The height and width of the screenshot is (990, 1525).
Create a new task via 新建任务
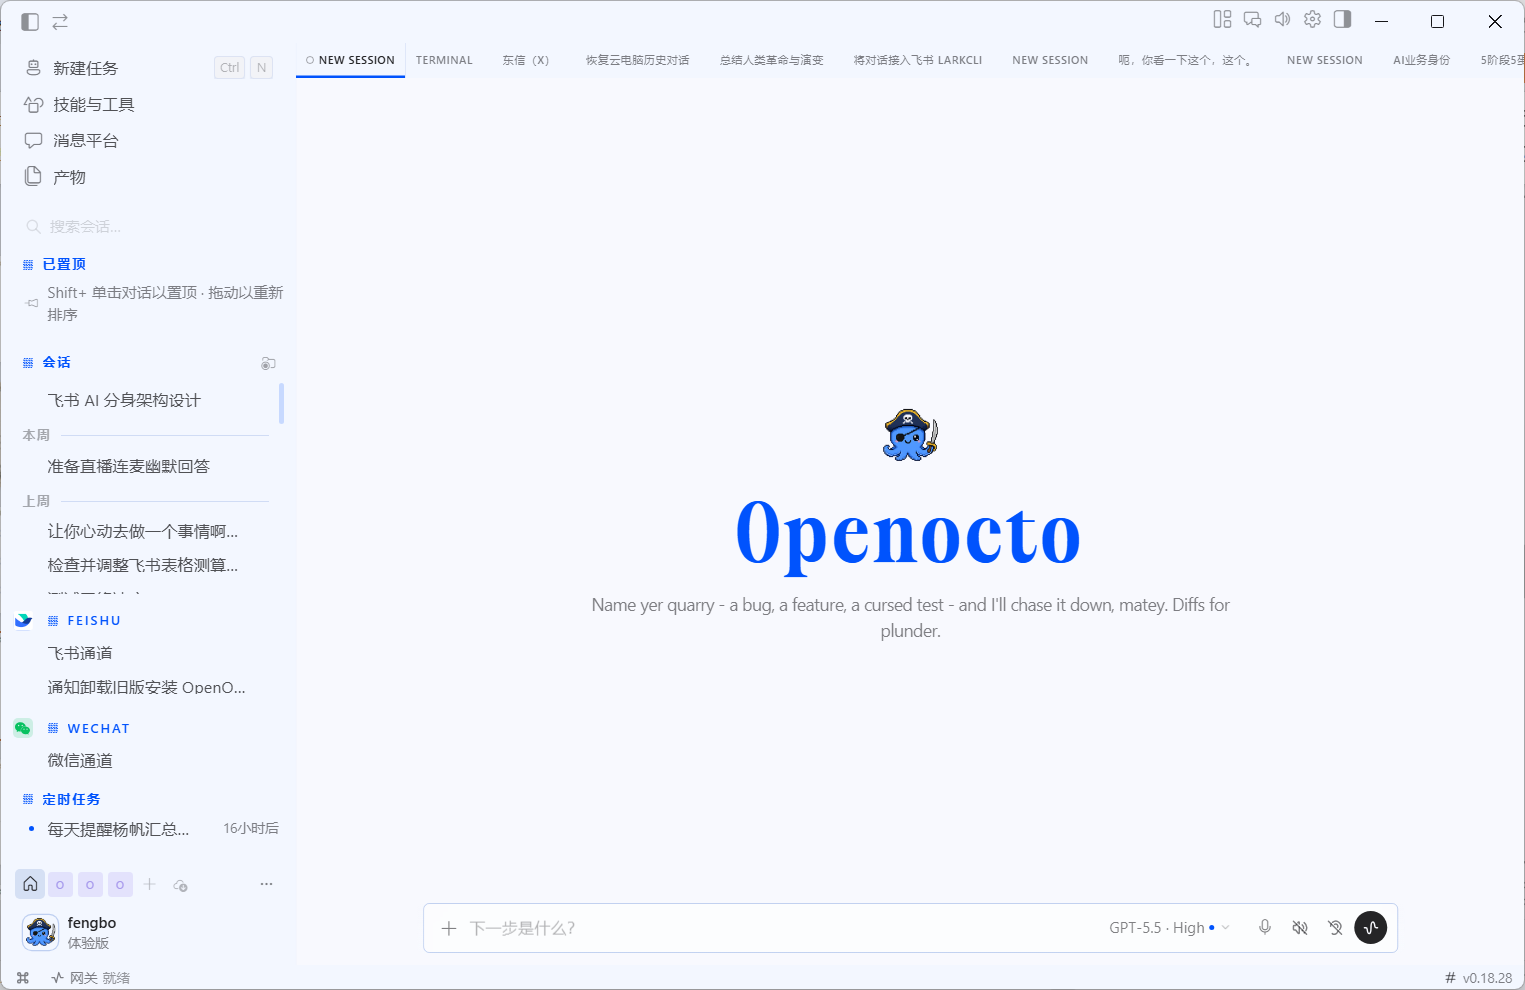148,68
